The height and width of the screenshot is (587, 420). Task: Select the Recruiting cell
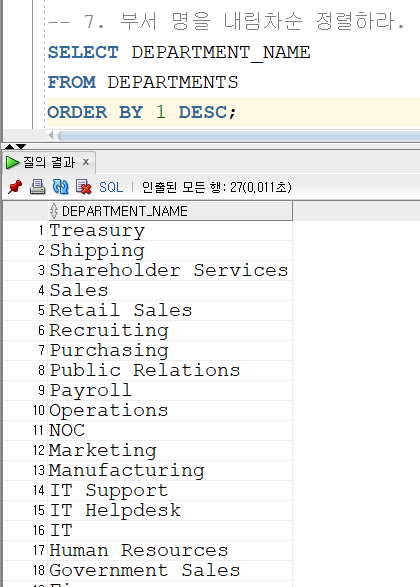pyautogui.click(x=170, y=331)
